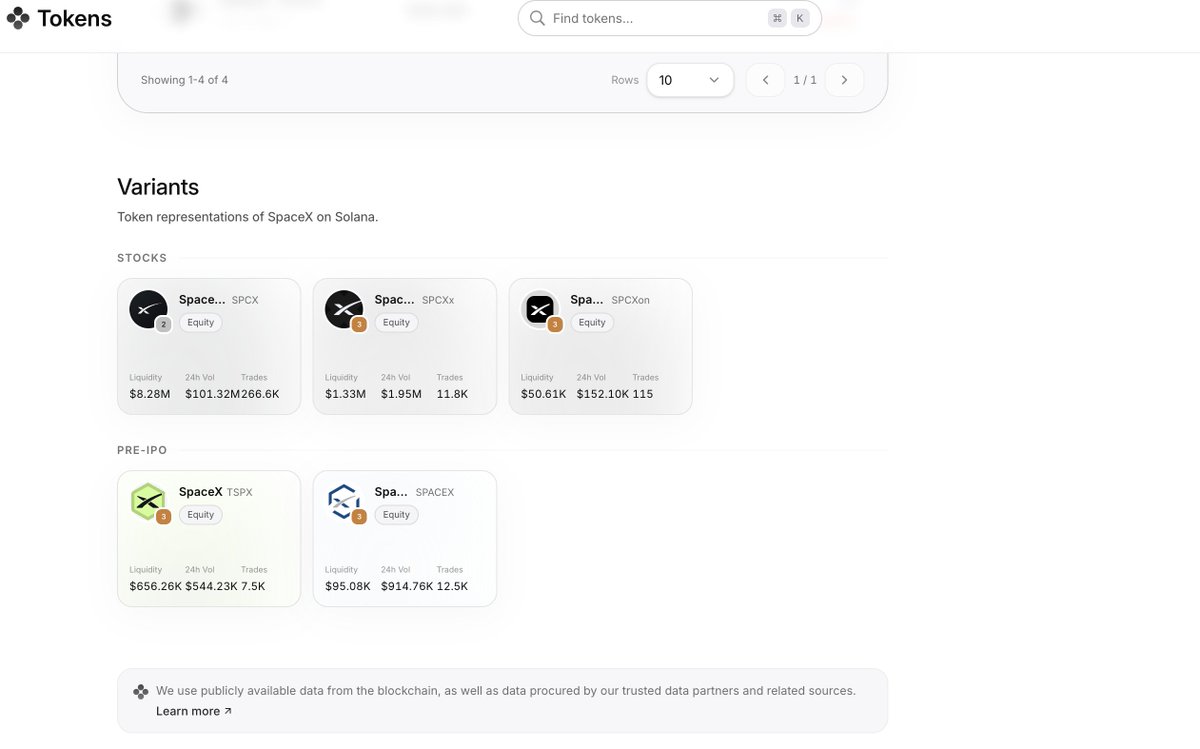Click SPCXx liquidity value $1.33M
Screen dimensions: 1200x749
[x=346, y=394]
